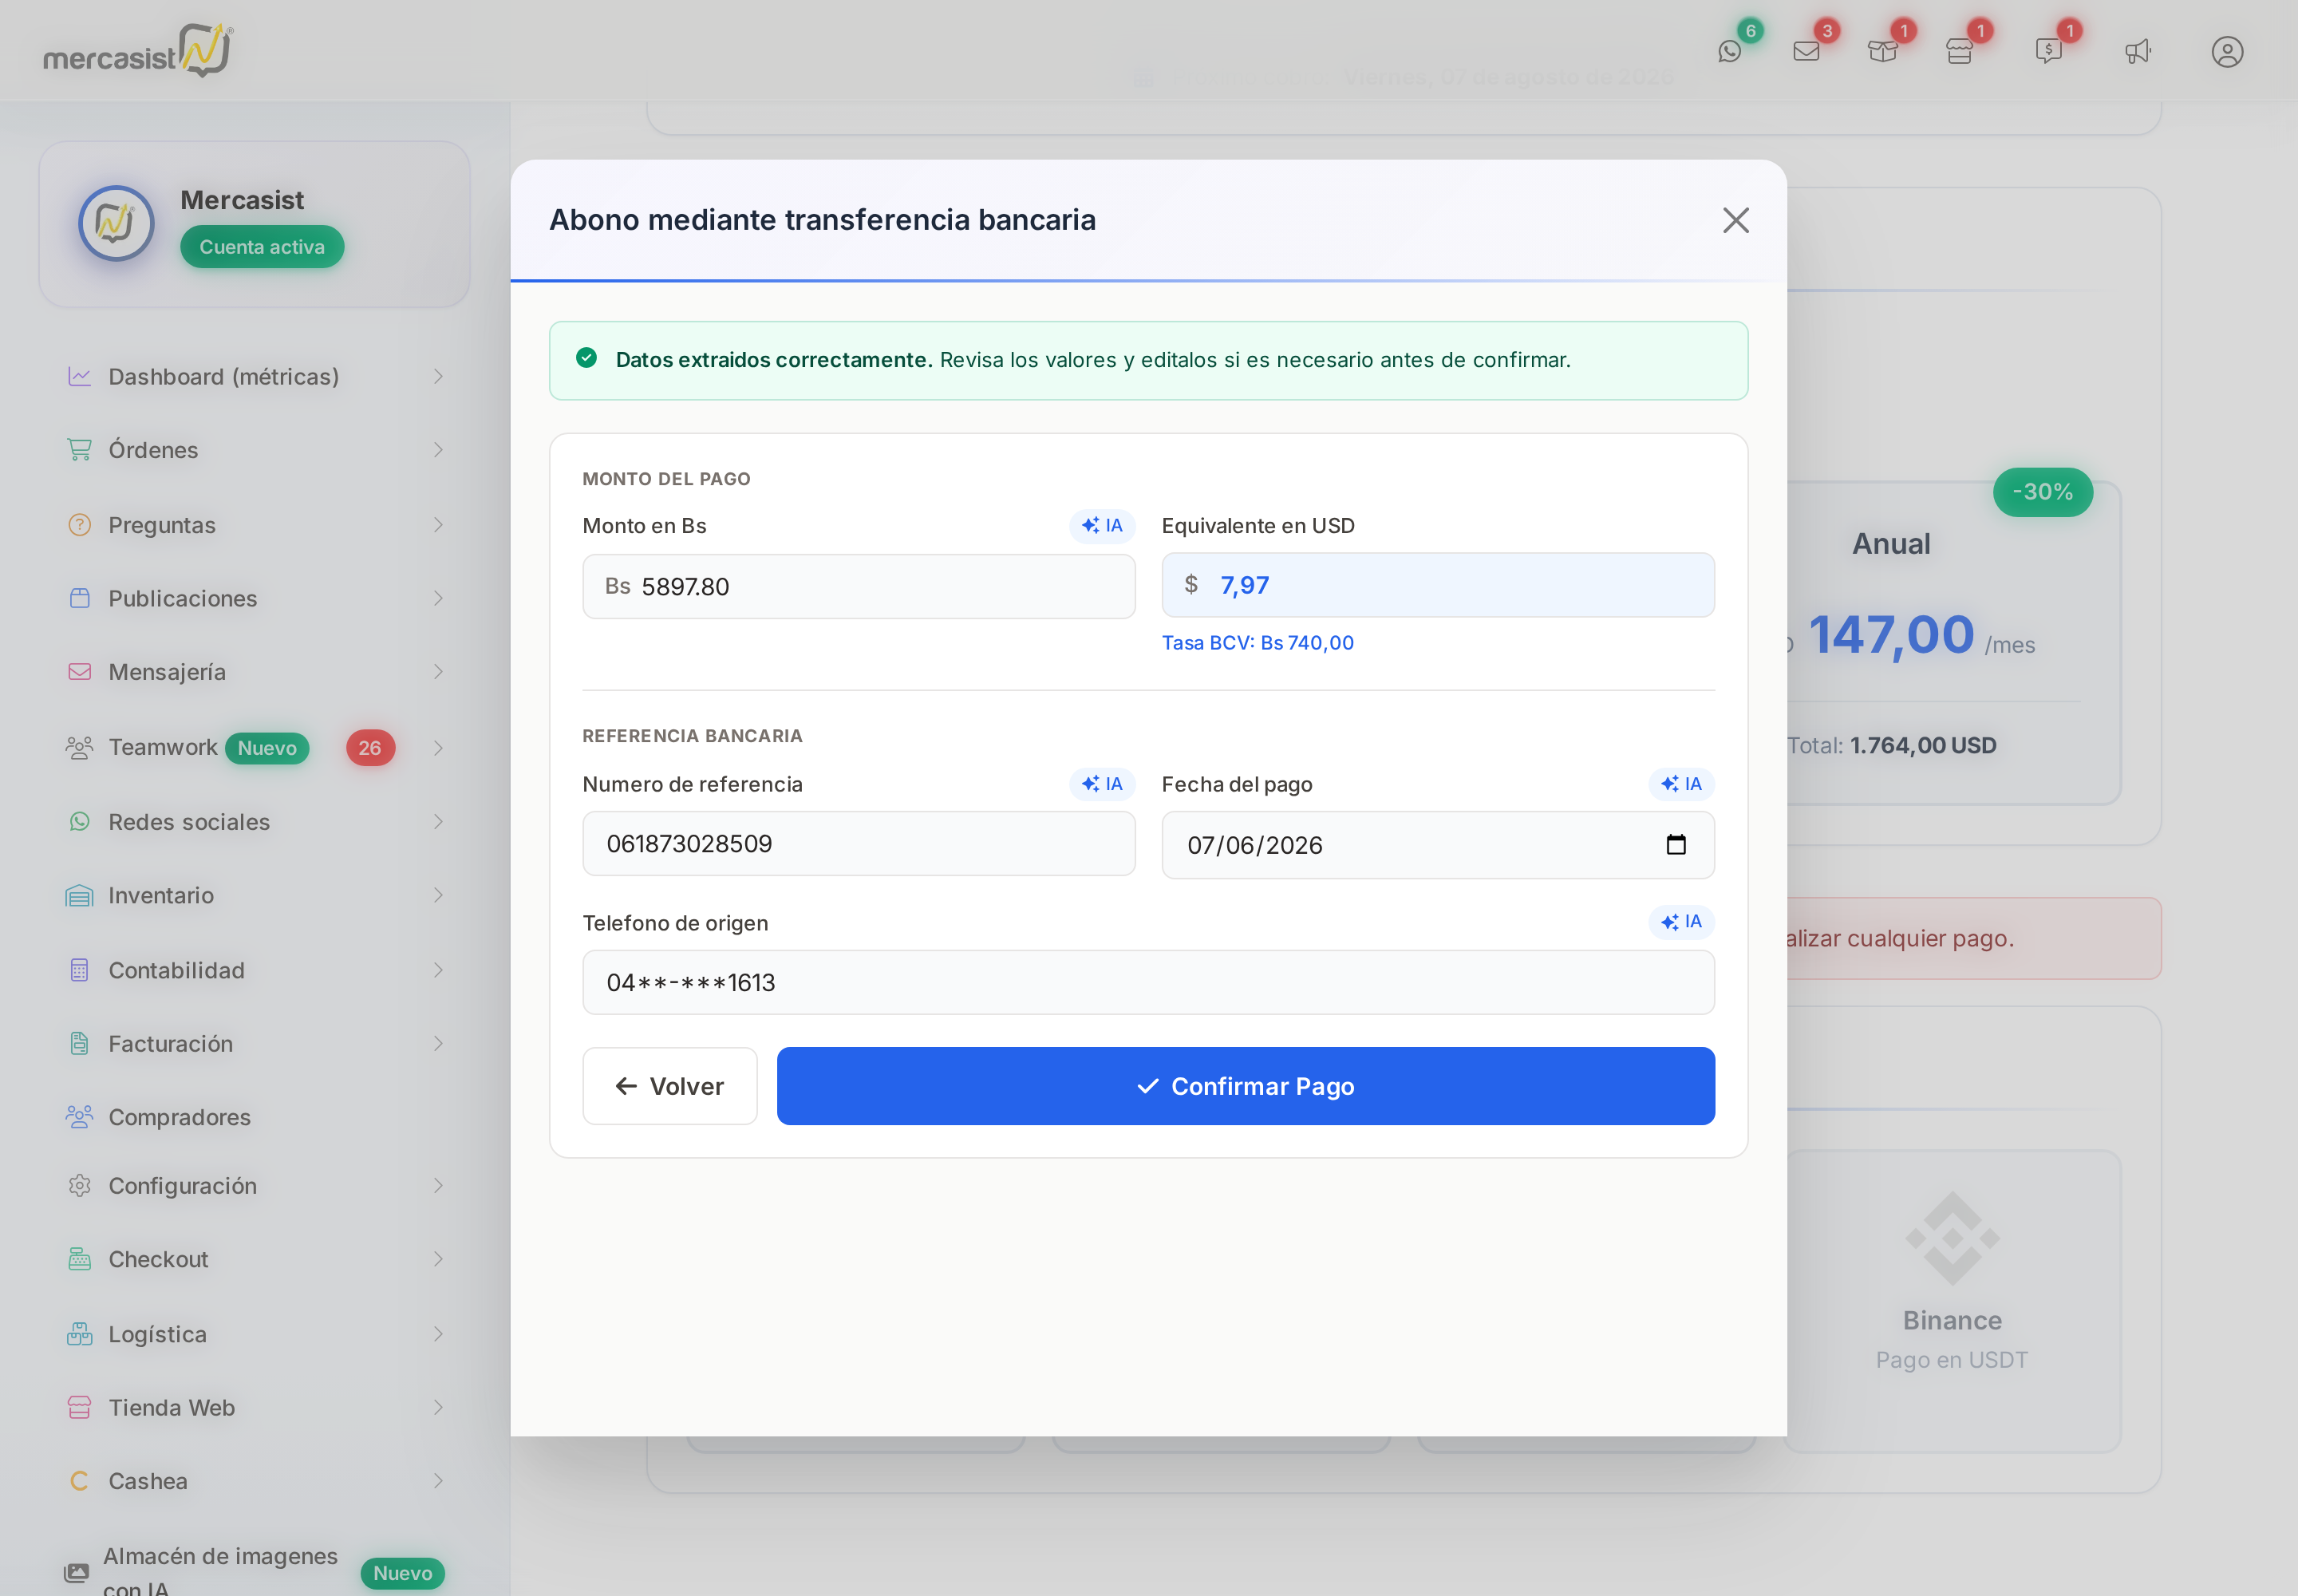Click the Cashea C icon
Image resolution: width=2298 pixels, height=1596 pixels.
pyautogui.click(x=79, y=1481)
